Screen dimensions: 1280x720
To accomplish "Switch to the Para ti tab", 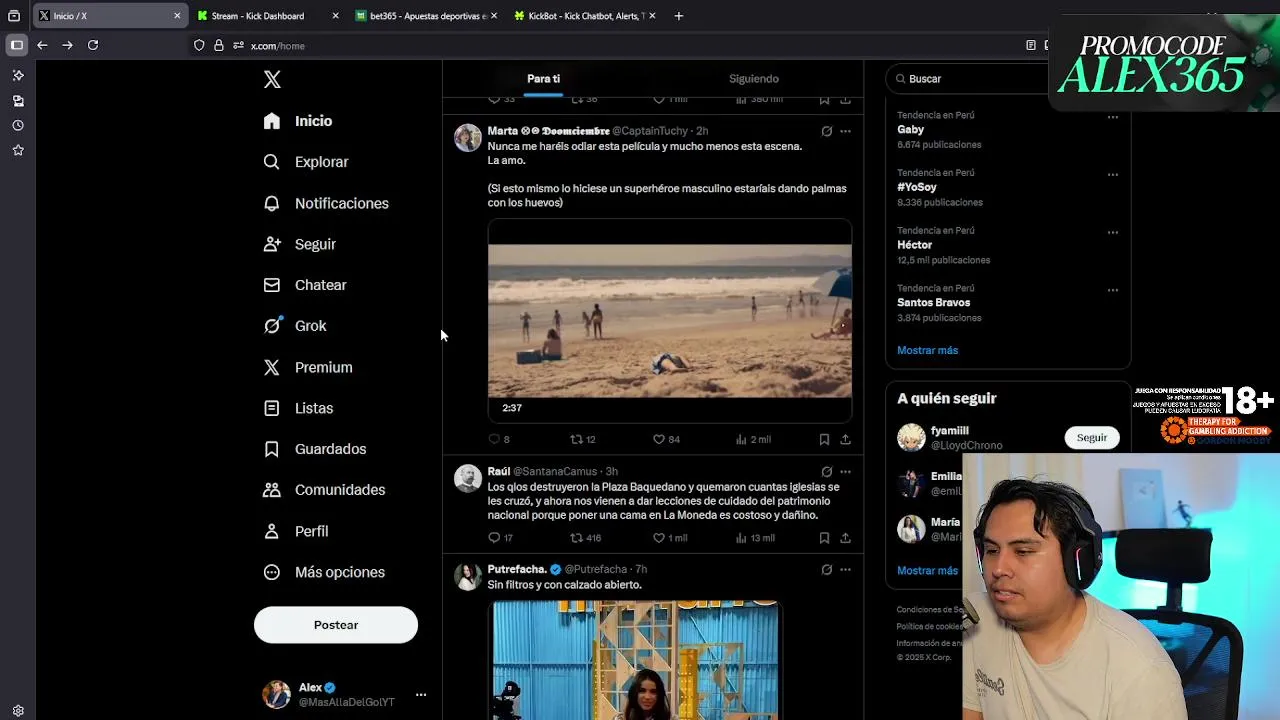I will click(543, 79).
